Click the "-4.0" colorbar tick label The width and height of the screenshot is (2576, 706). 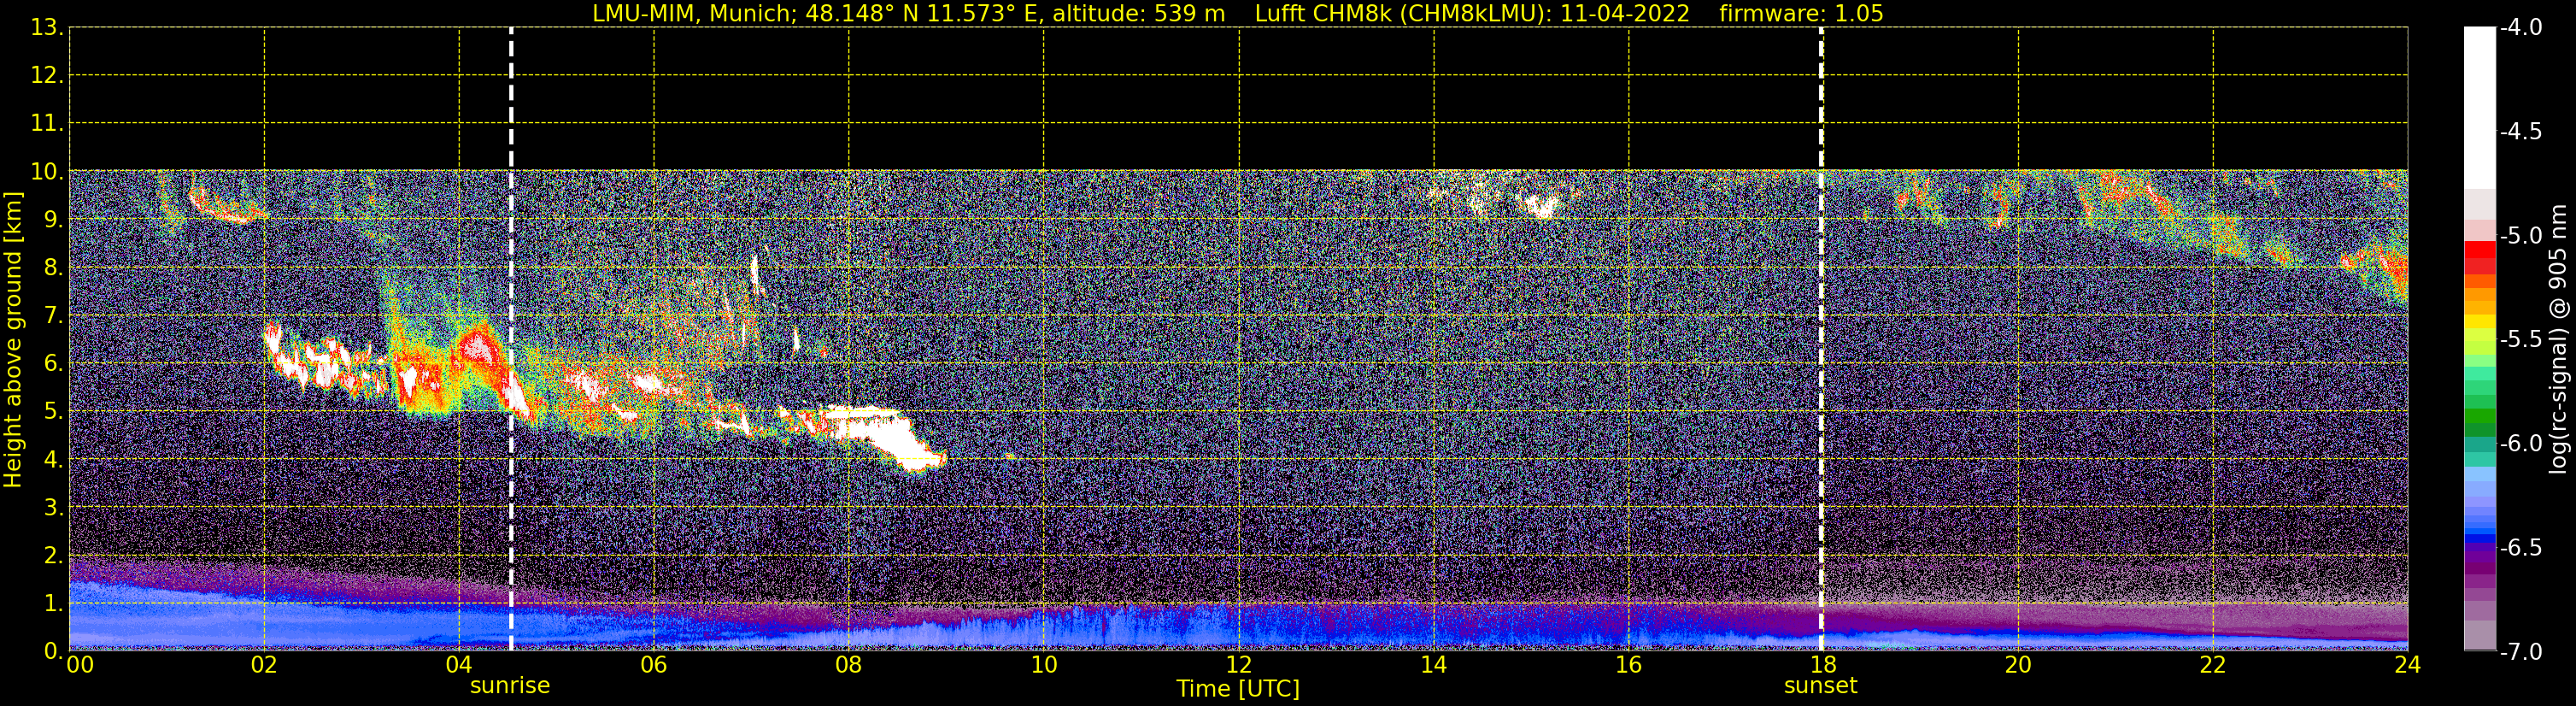point(2521,28)
